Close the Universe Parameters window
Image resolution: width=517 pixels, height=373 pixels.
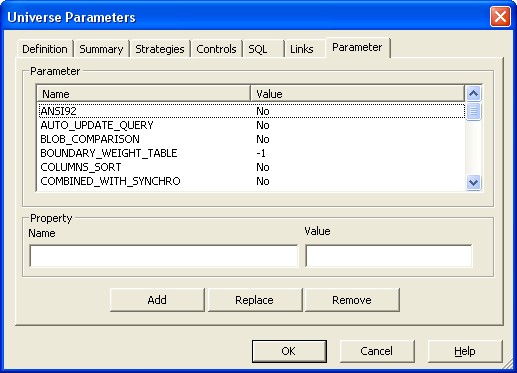pyautogui.click(x=500, y=16)
